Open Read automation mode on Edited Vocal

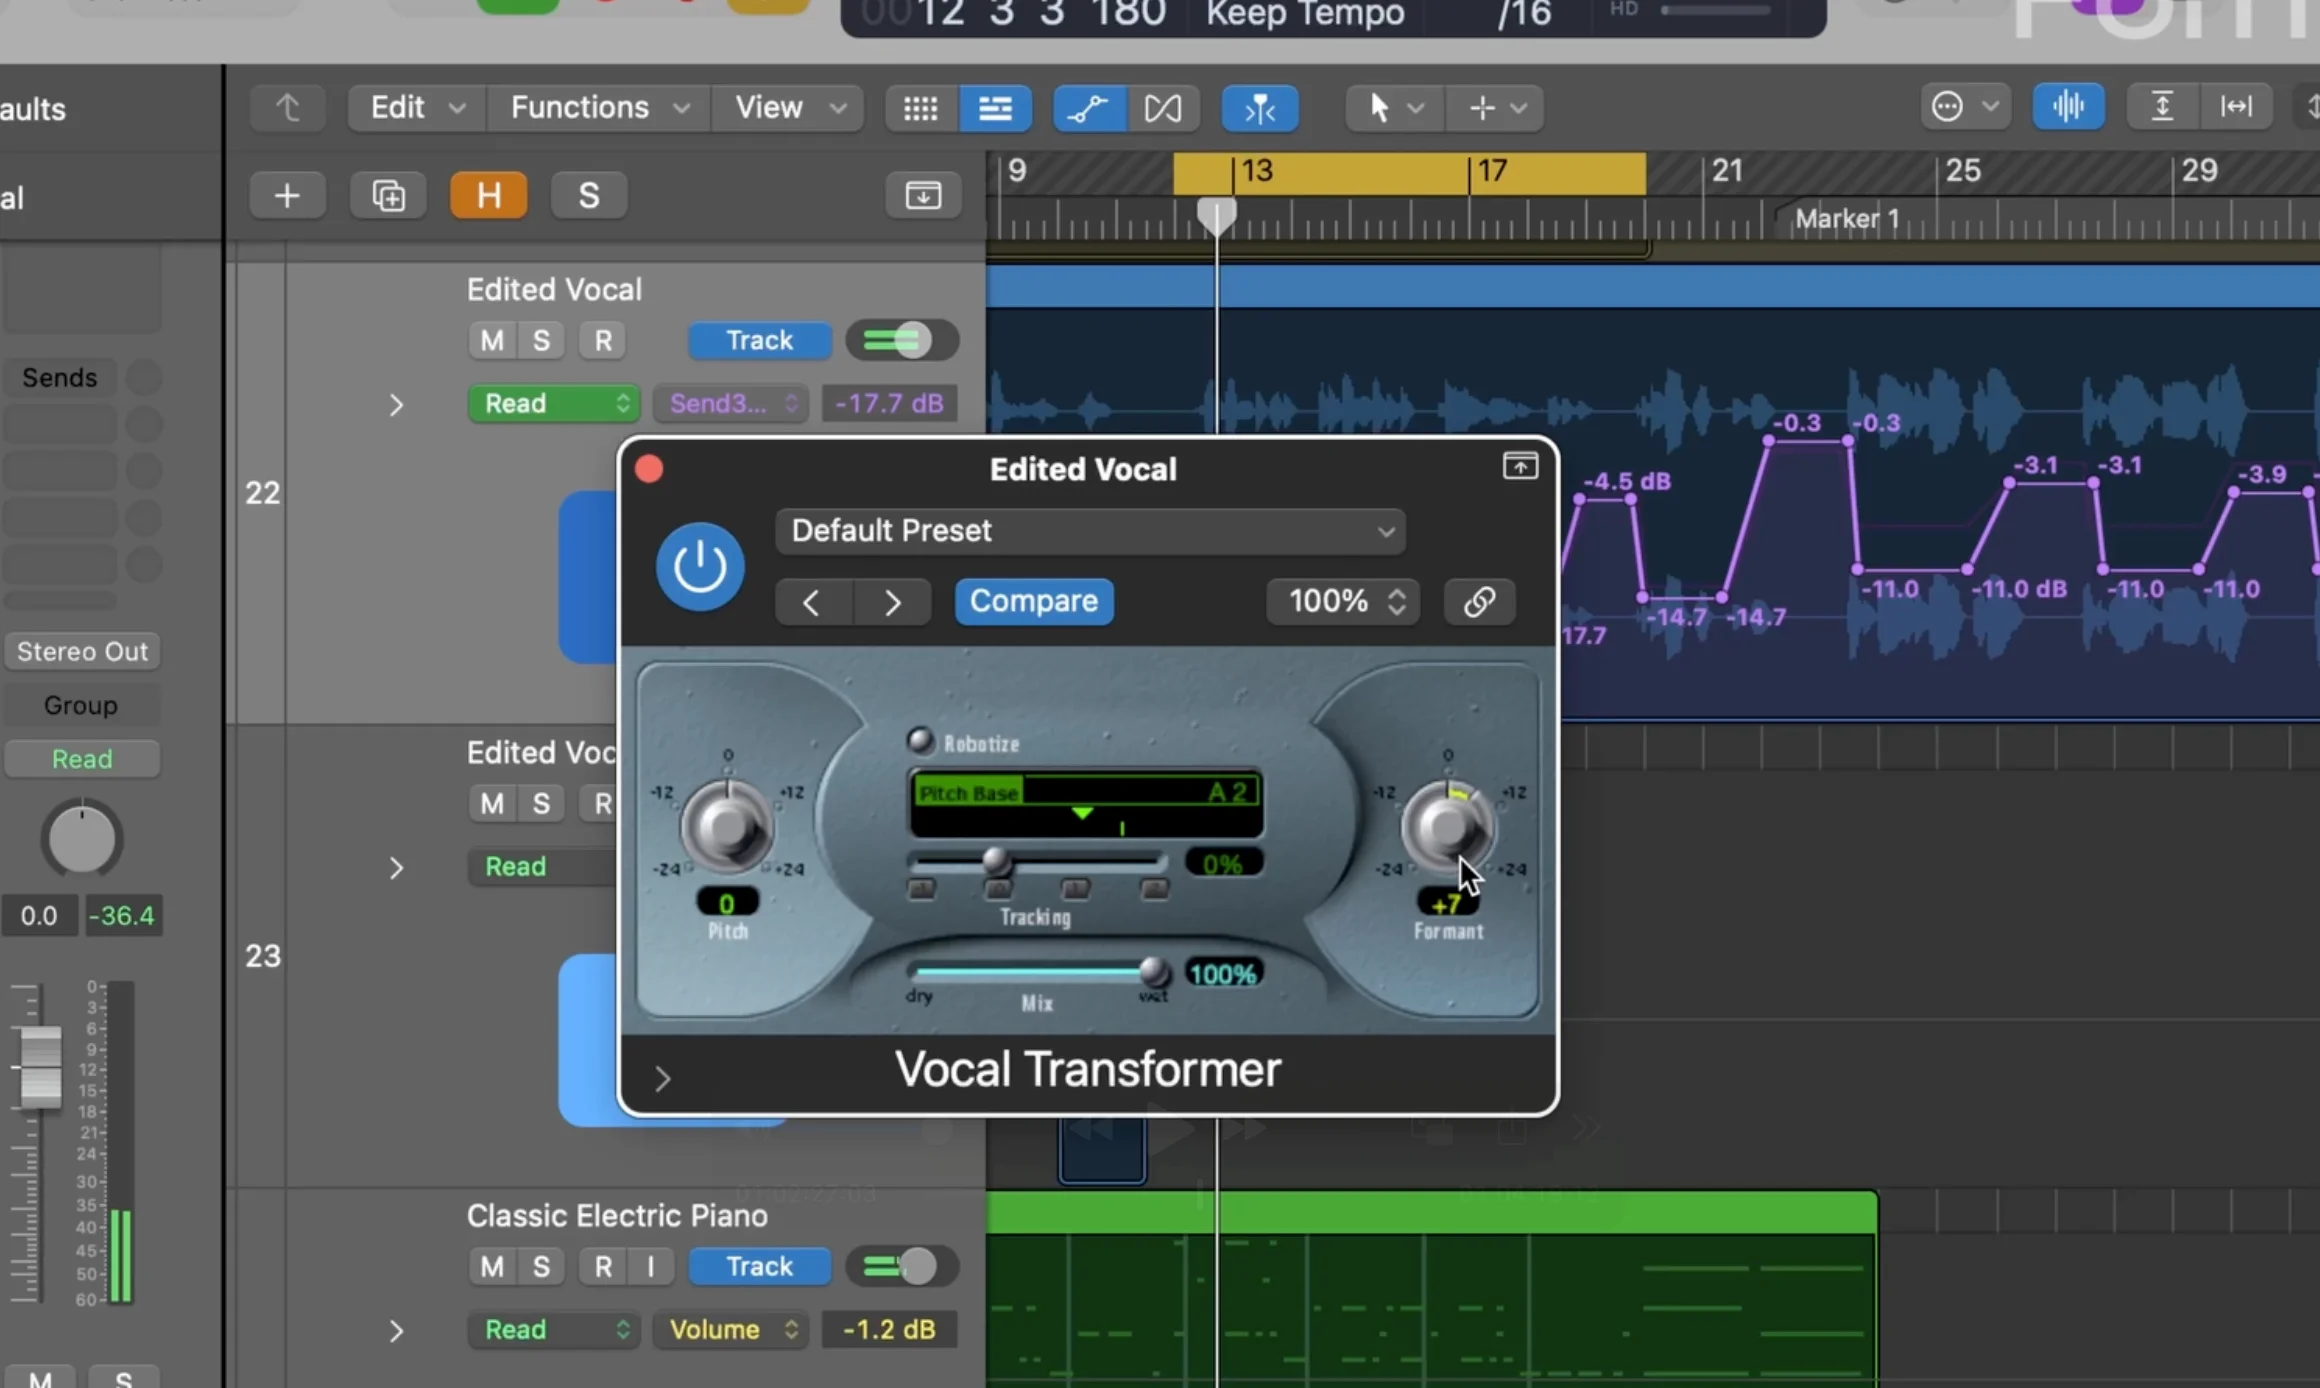click(x=553, y=403)
